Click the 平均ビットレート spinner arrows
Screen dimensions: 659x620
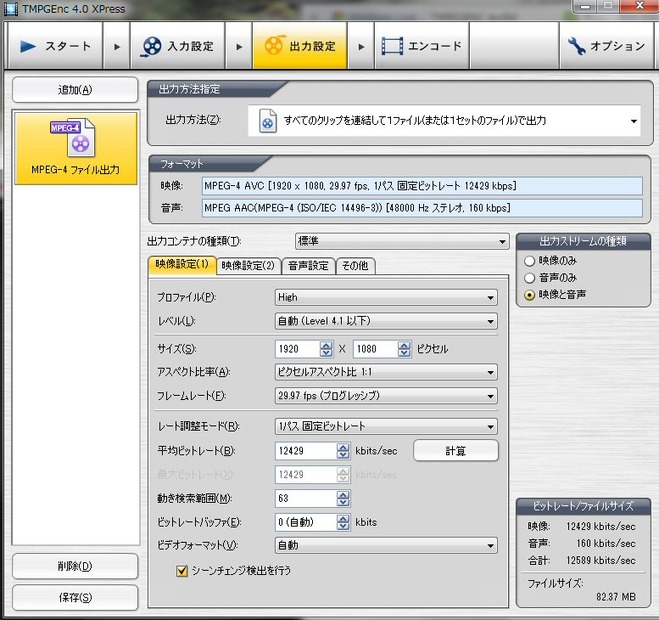tap(343, 451)
